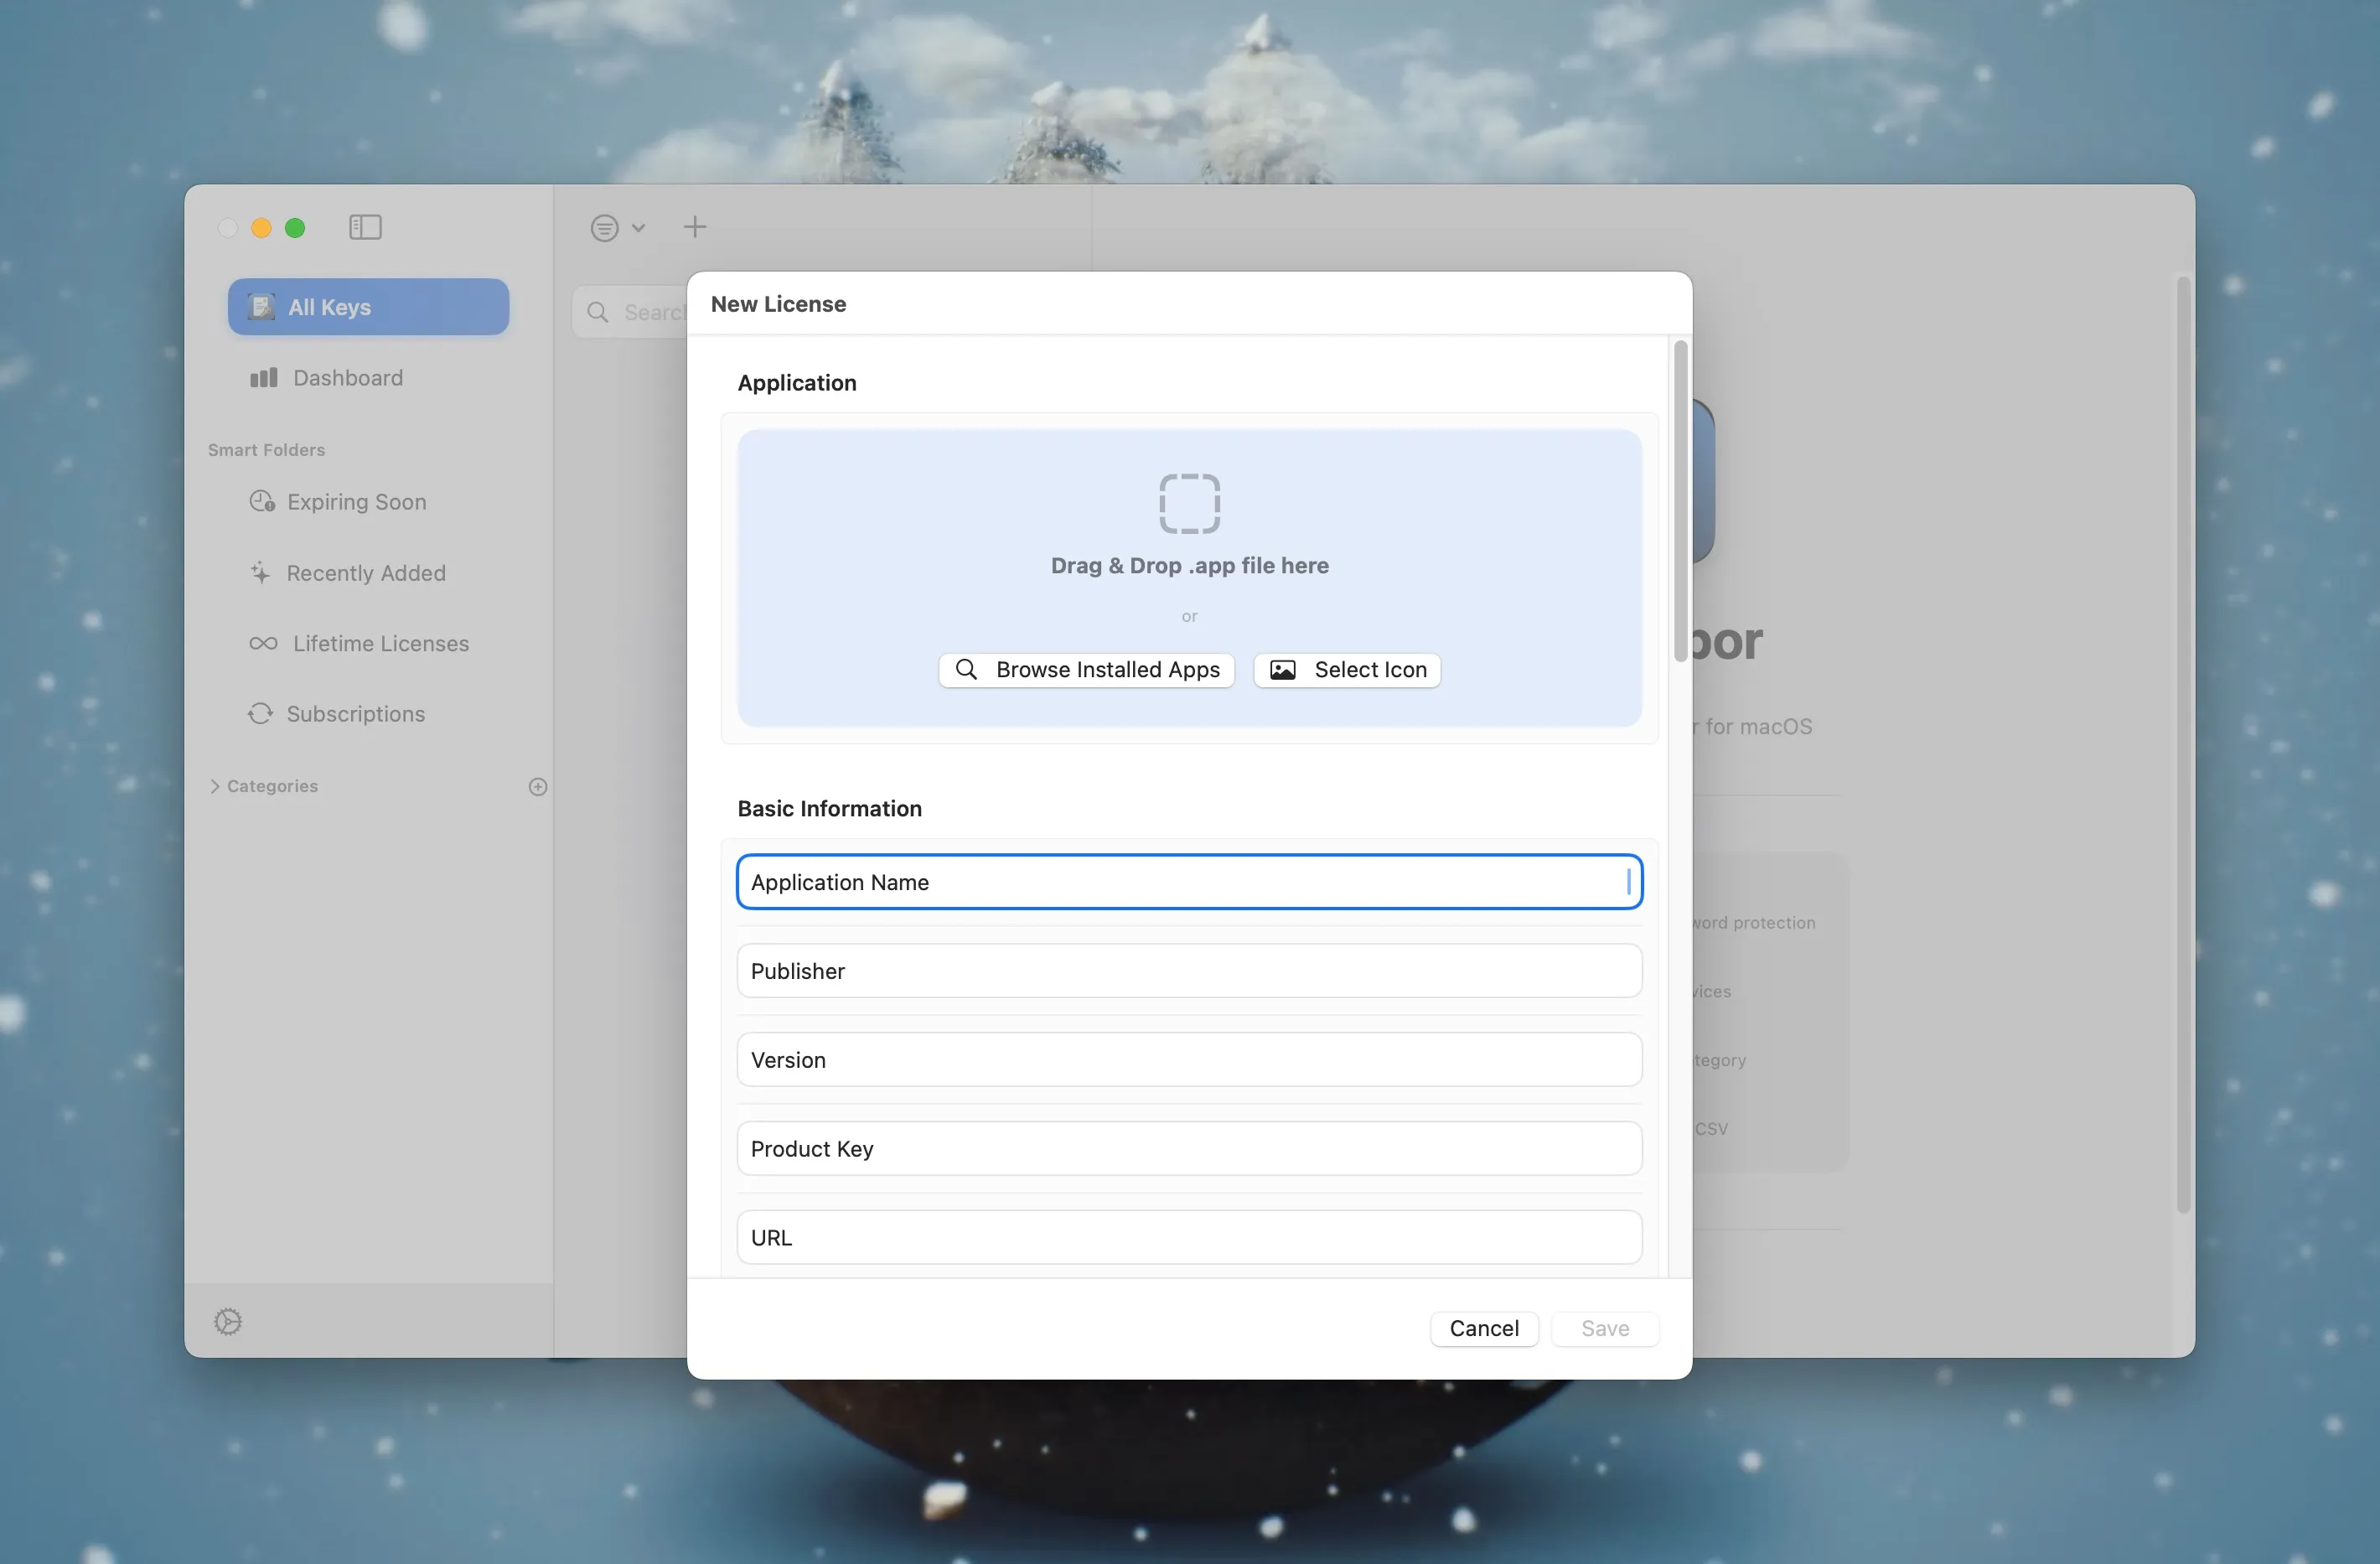The width and height of the screenshot is (2380, 1564).
Task: Toggle the sidebar panel icon
Action: point(365,228)
